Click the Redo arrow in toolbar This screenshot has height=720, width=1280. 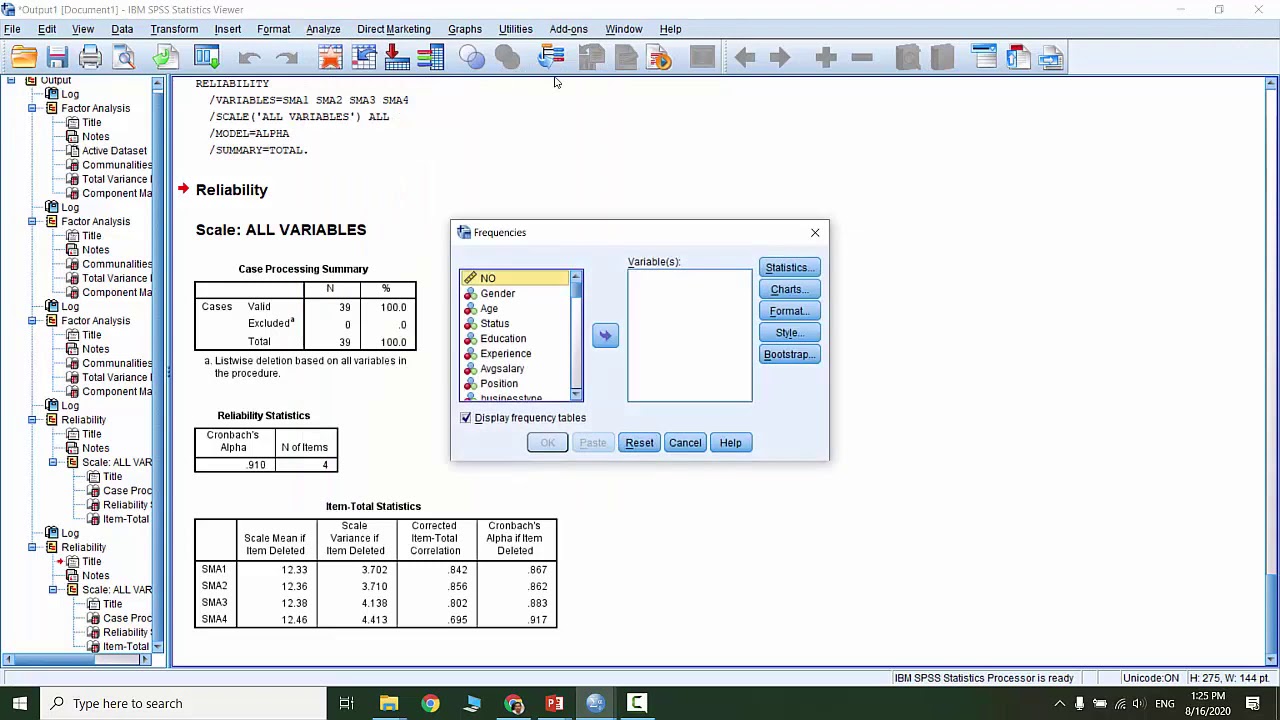point(286,58)
